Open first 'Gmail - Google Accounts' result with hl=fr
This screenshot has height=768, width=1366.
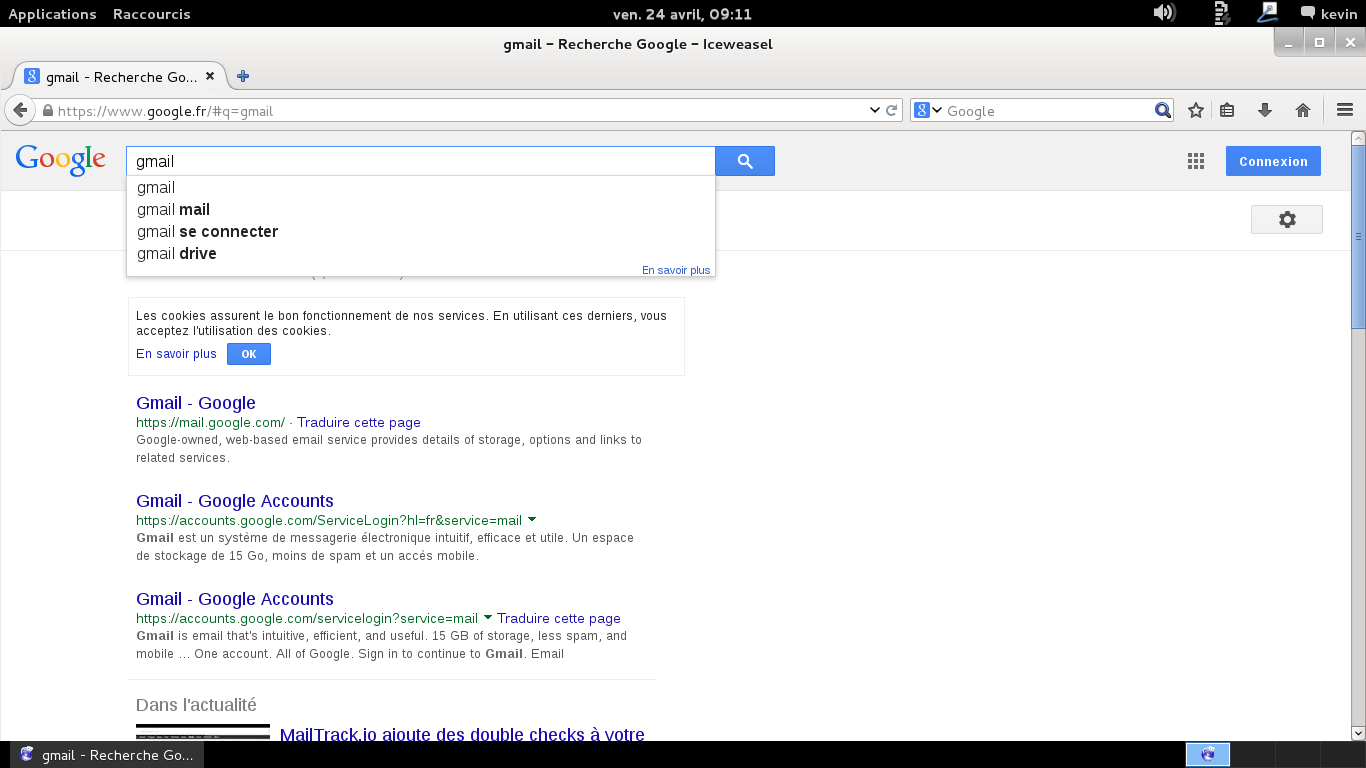tap(235, 501)
